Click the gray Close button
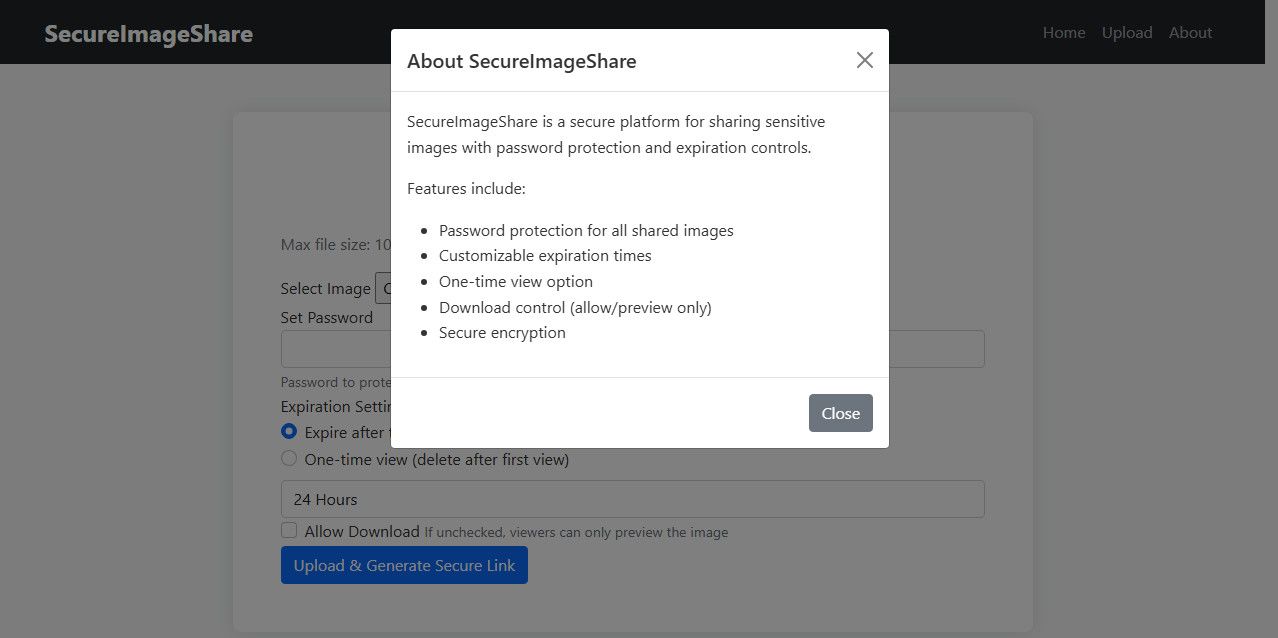This screenshot has height=638, width=1278. pos(840,413)
